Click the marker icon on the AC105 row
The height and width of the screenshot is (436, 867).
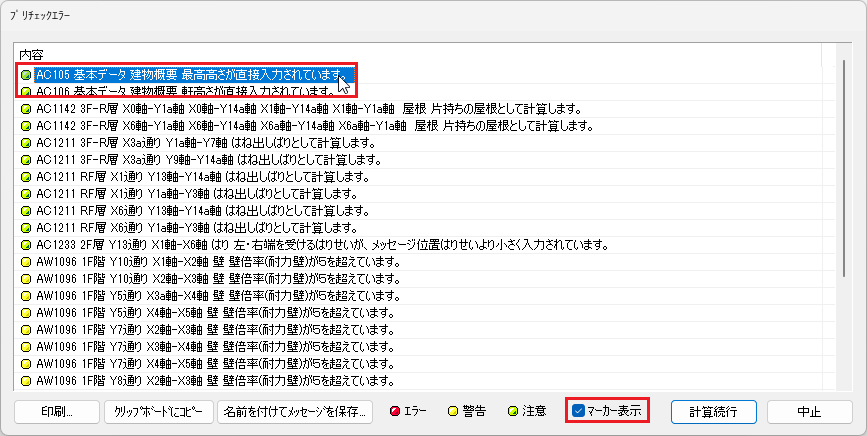[x=26, y=74]
